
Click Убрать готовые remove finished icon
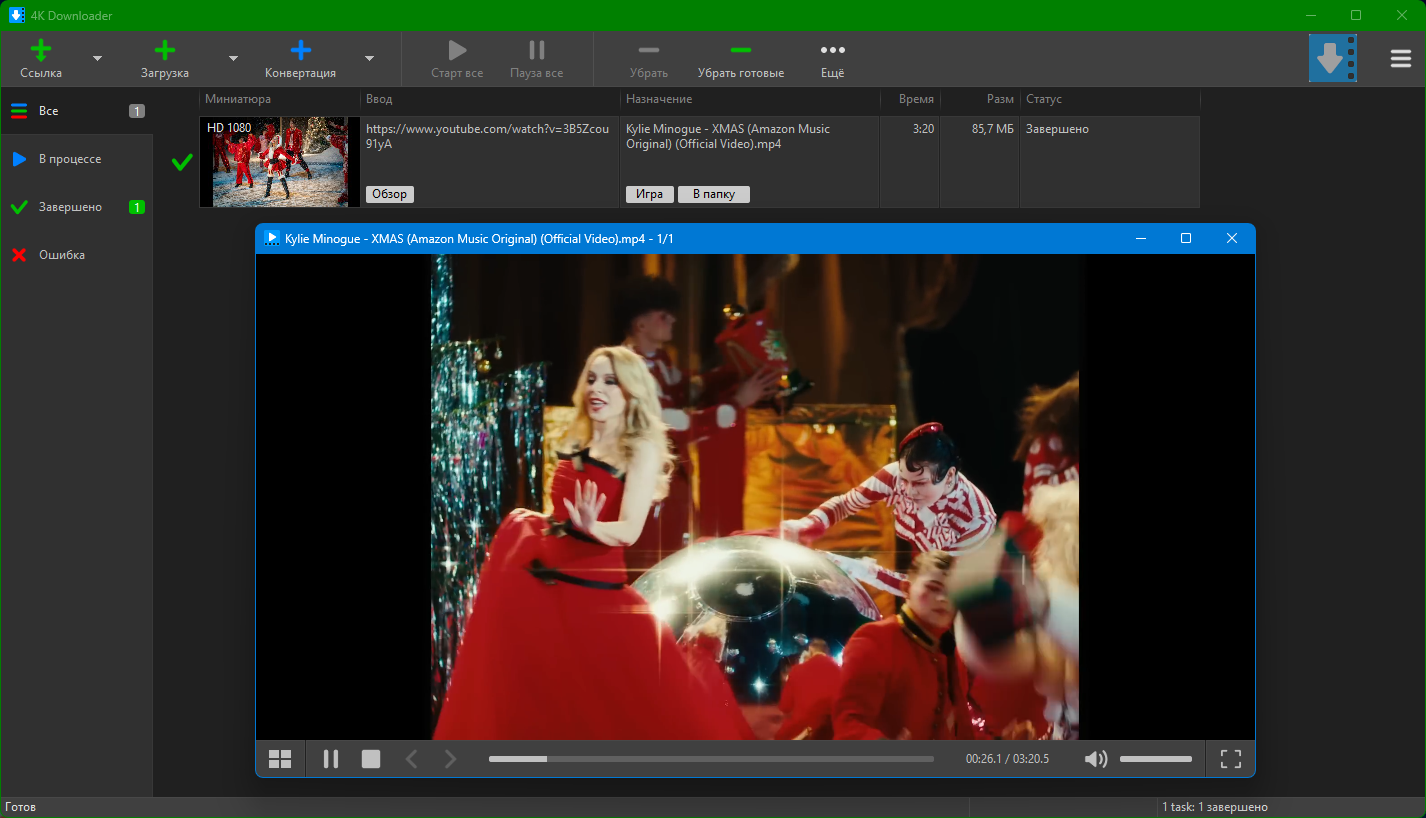coord(741,51)
